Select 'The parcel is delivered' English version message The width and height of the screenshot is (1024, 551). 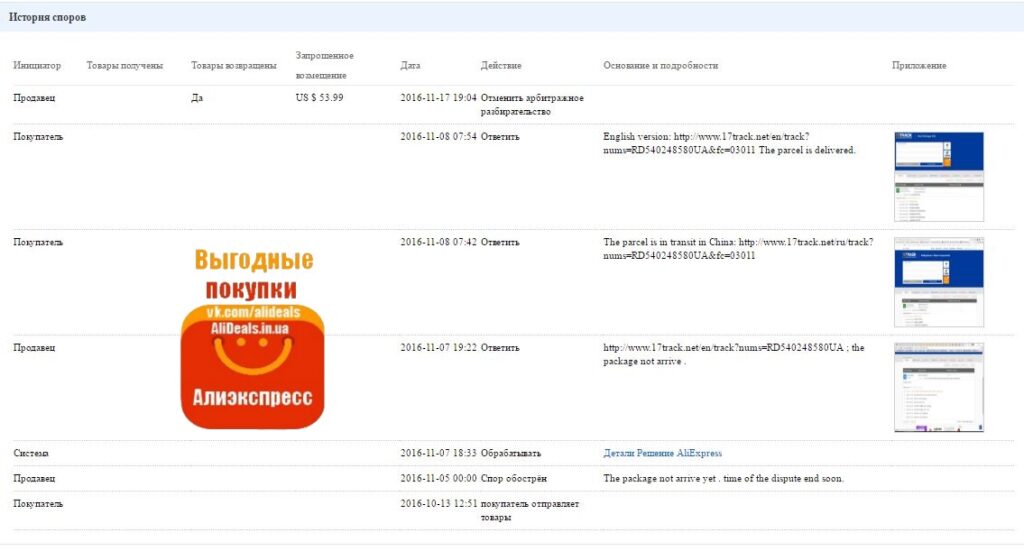tap(729, 143)
